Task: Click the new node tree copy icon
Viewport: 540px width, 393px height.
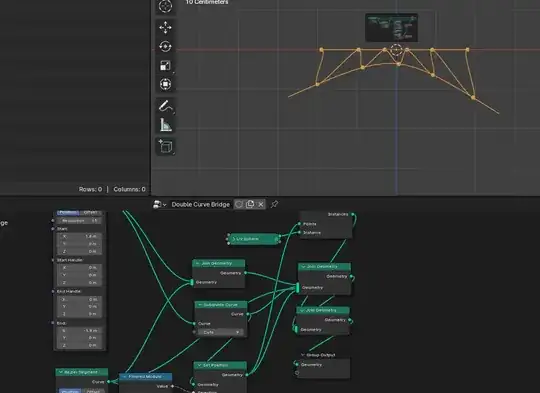Action: click(250, 205)
